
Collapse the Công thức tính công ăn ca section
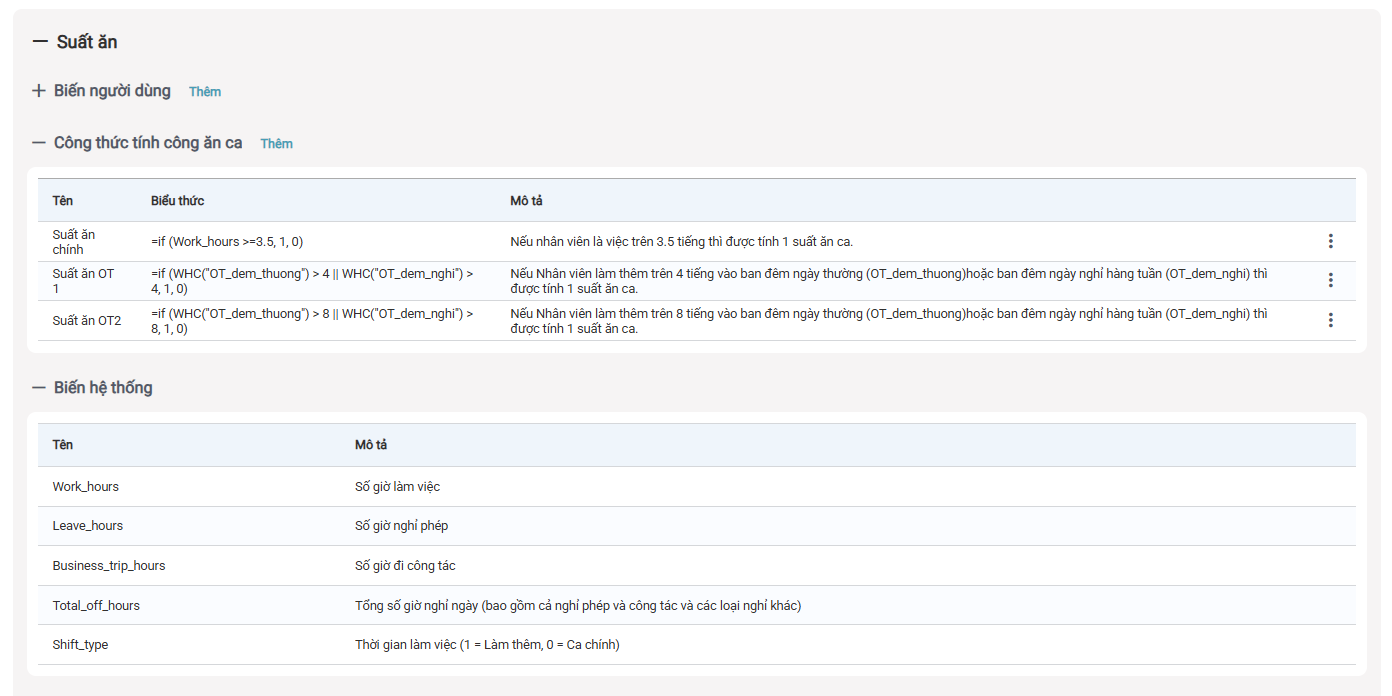click(x=39, y=143)
